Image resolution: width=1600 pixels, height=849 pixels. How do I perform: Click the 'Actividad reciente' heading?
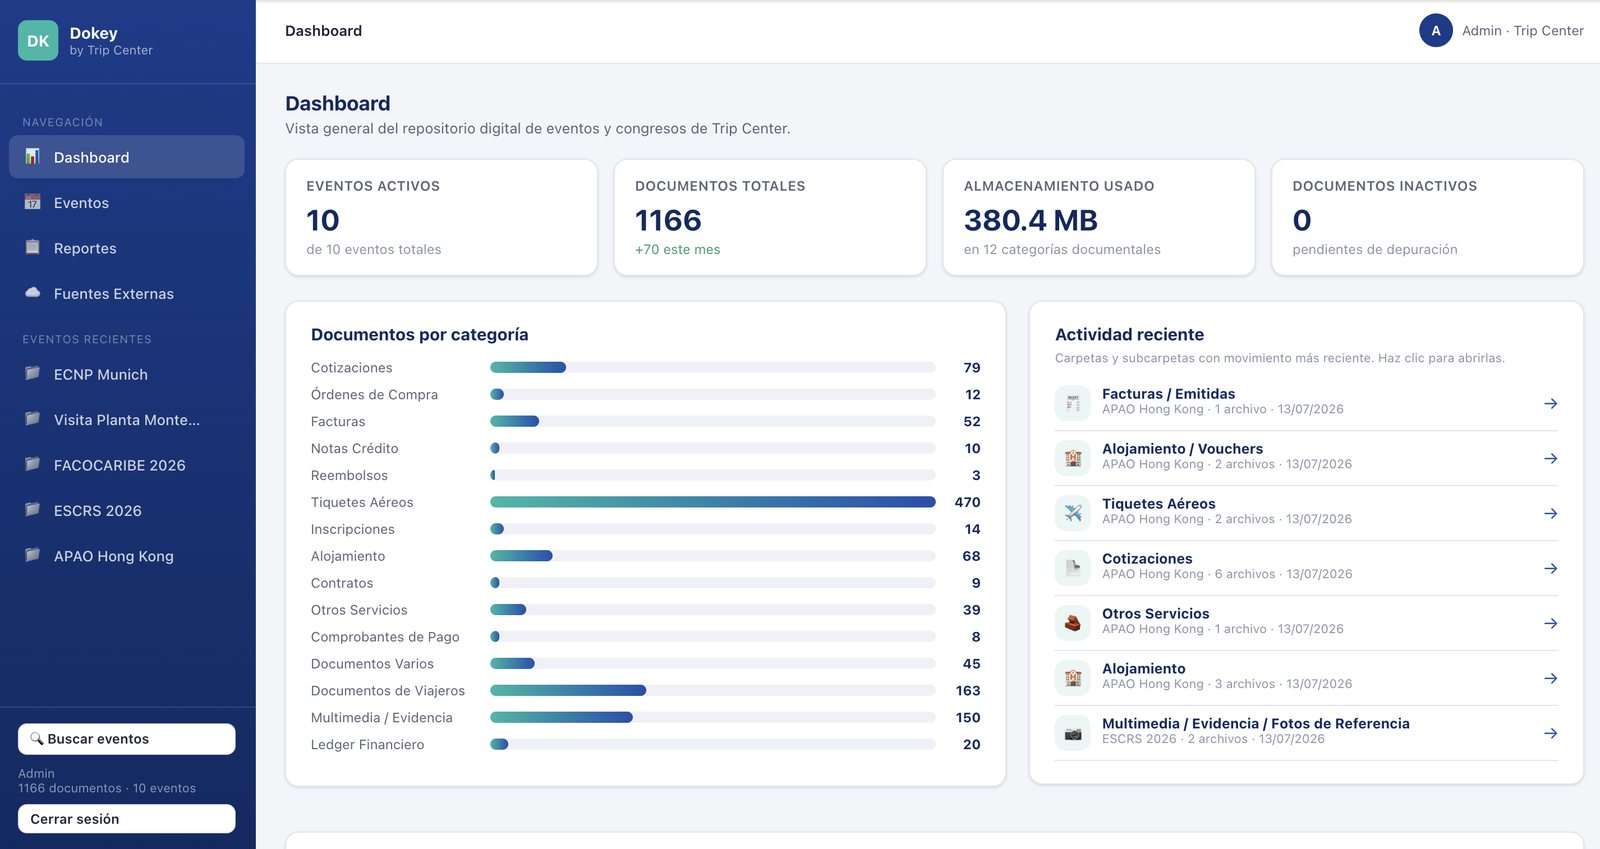coord(1130,335)
